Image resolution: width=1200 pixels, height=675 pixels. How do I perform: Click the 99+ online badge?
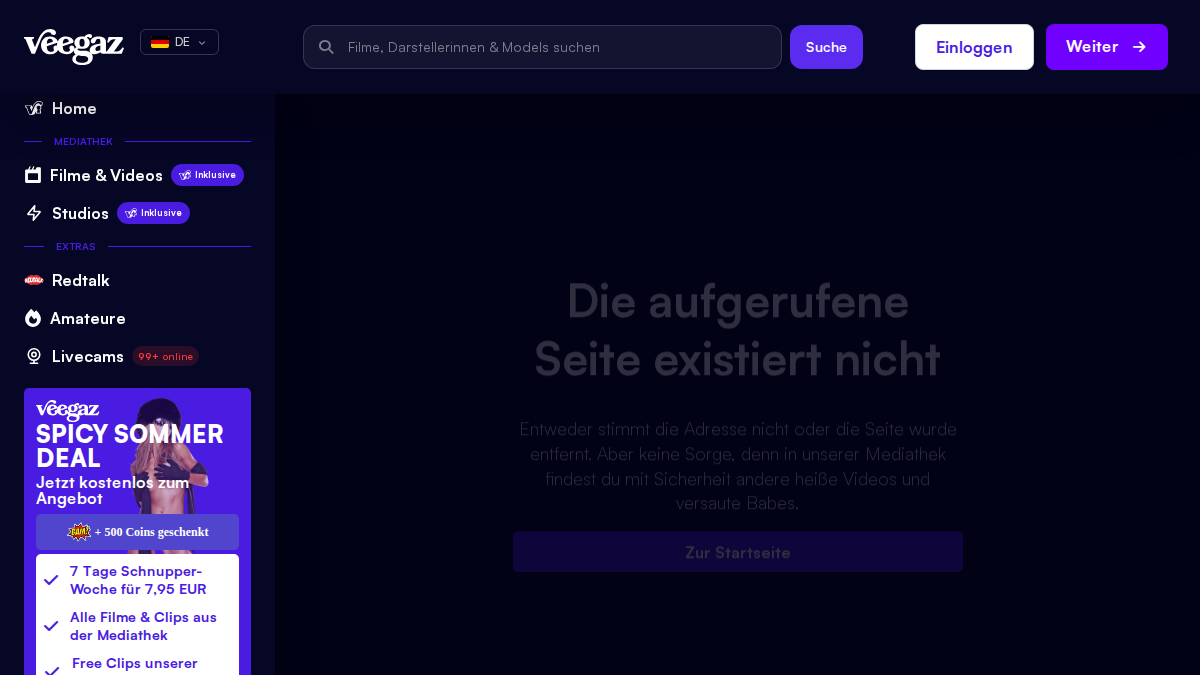coord(165,356)
